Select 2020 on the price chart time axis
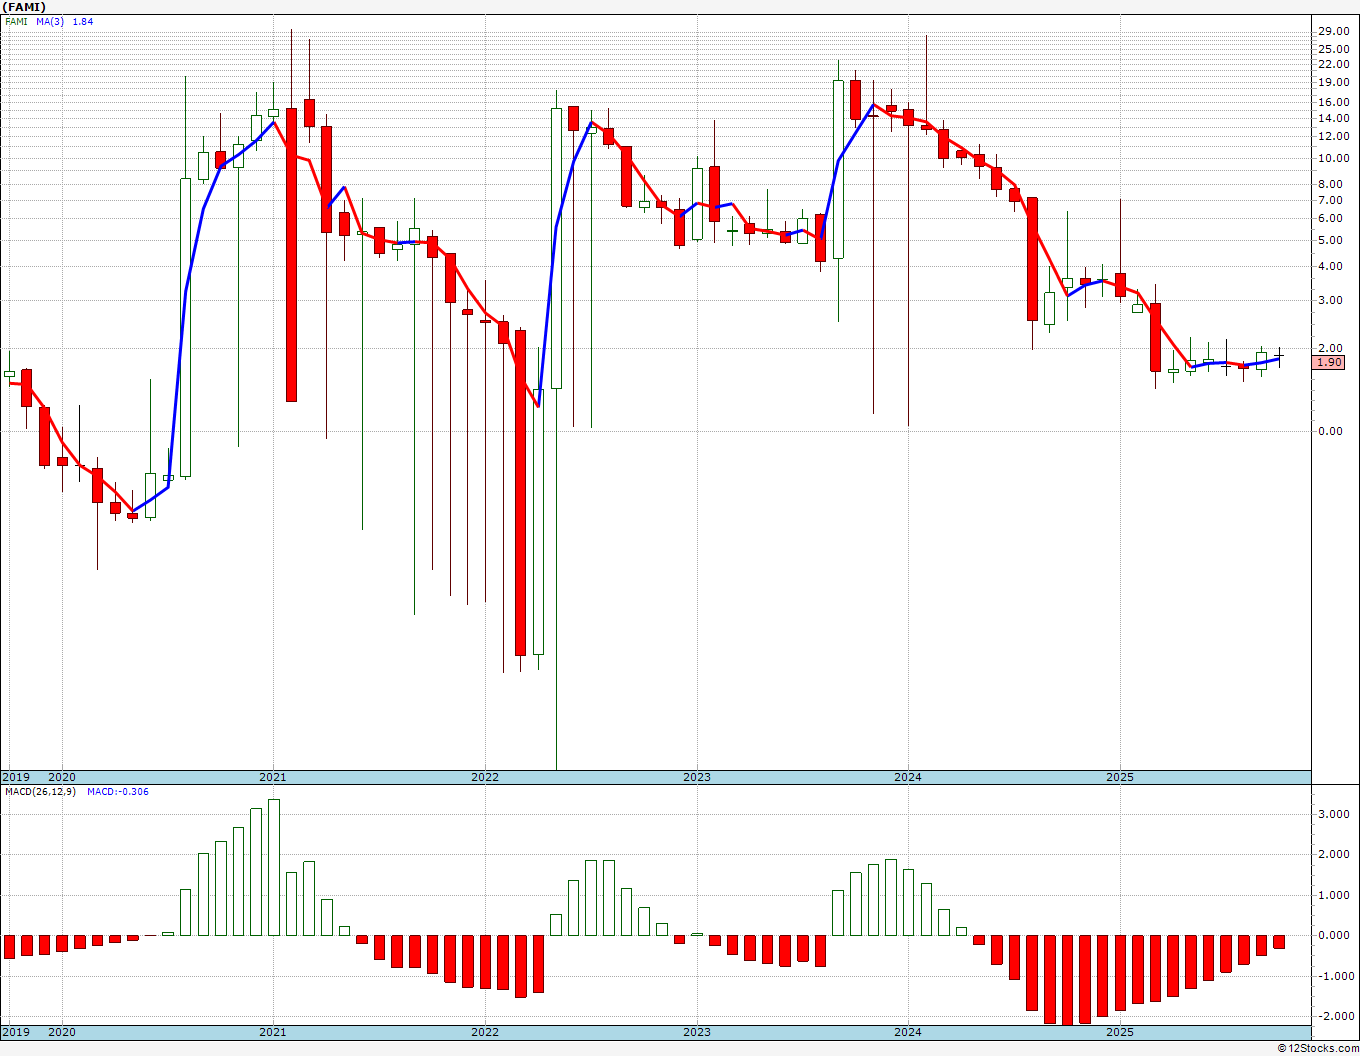 click(62, 777)
